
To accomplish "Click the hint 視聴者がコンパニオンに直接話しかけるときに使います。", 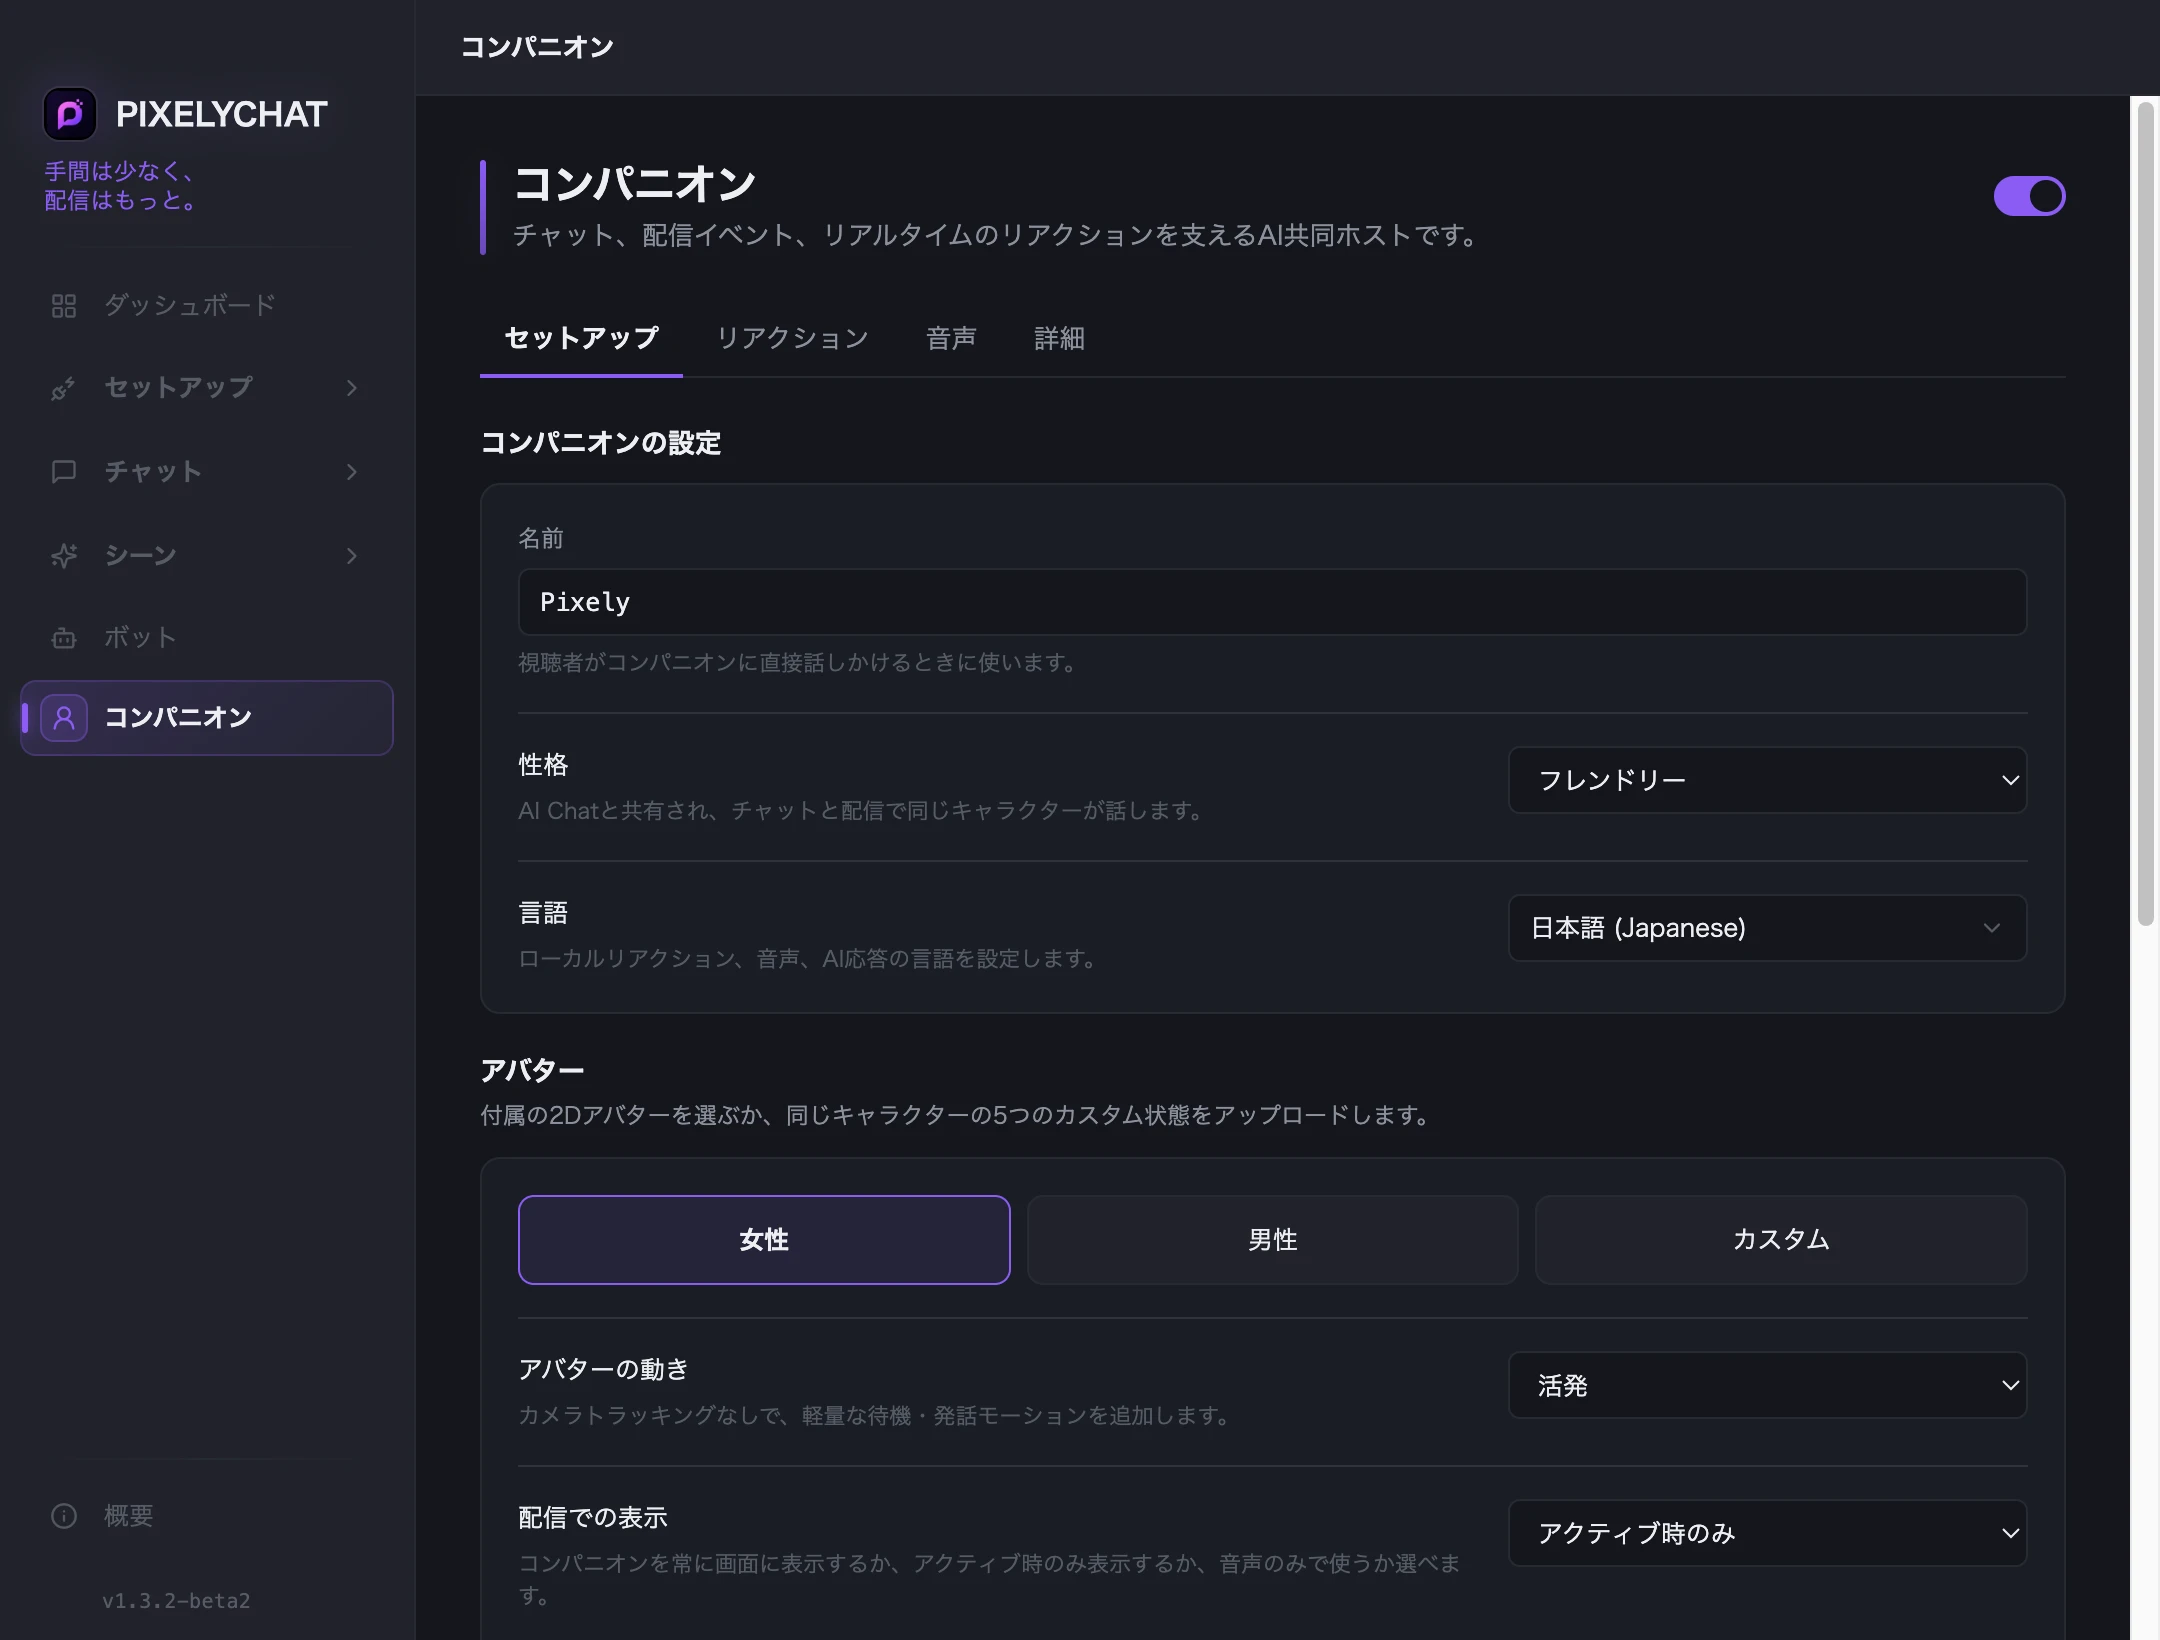I will 798,663.
